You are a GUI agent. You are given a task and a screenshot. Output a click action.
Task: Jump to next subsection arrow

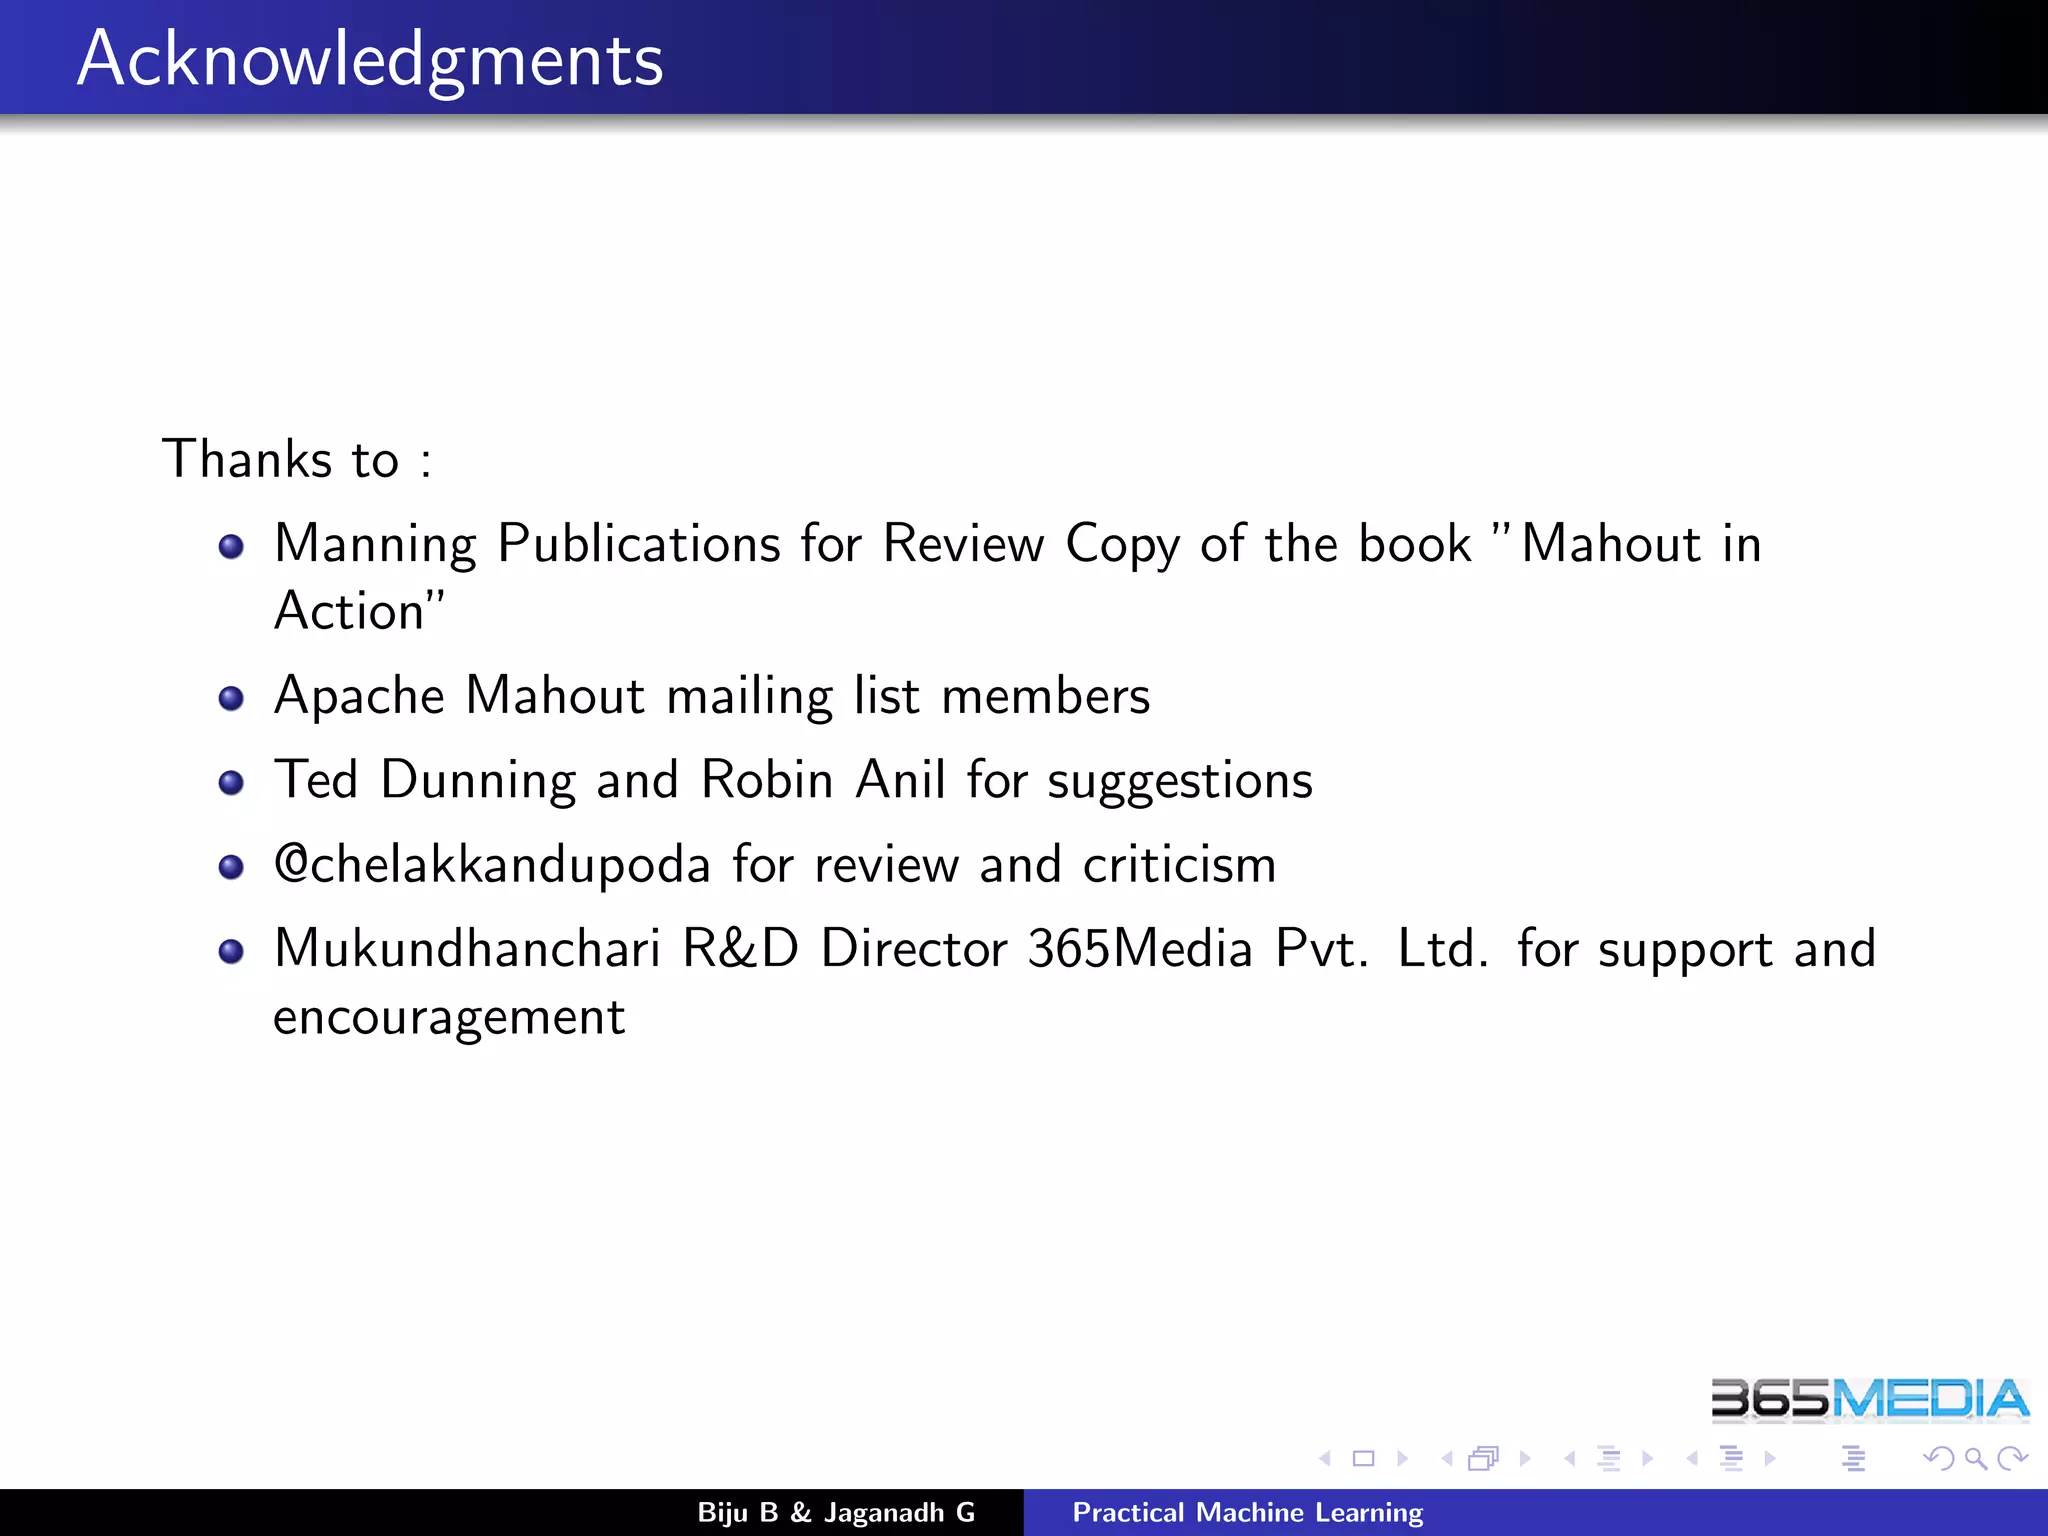[1647, 1459]
